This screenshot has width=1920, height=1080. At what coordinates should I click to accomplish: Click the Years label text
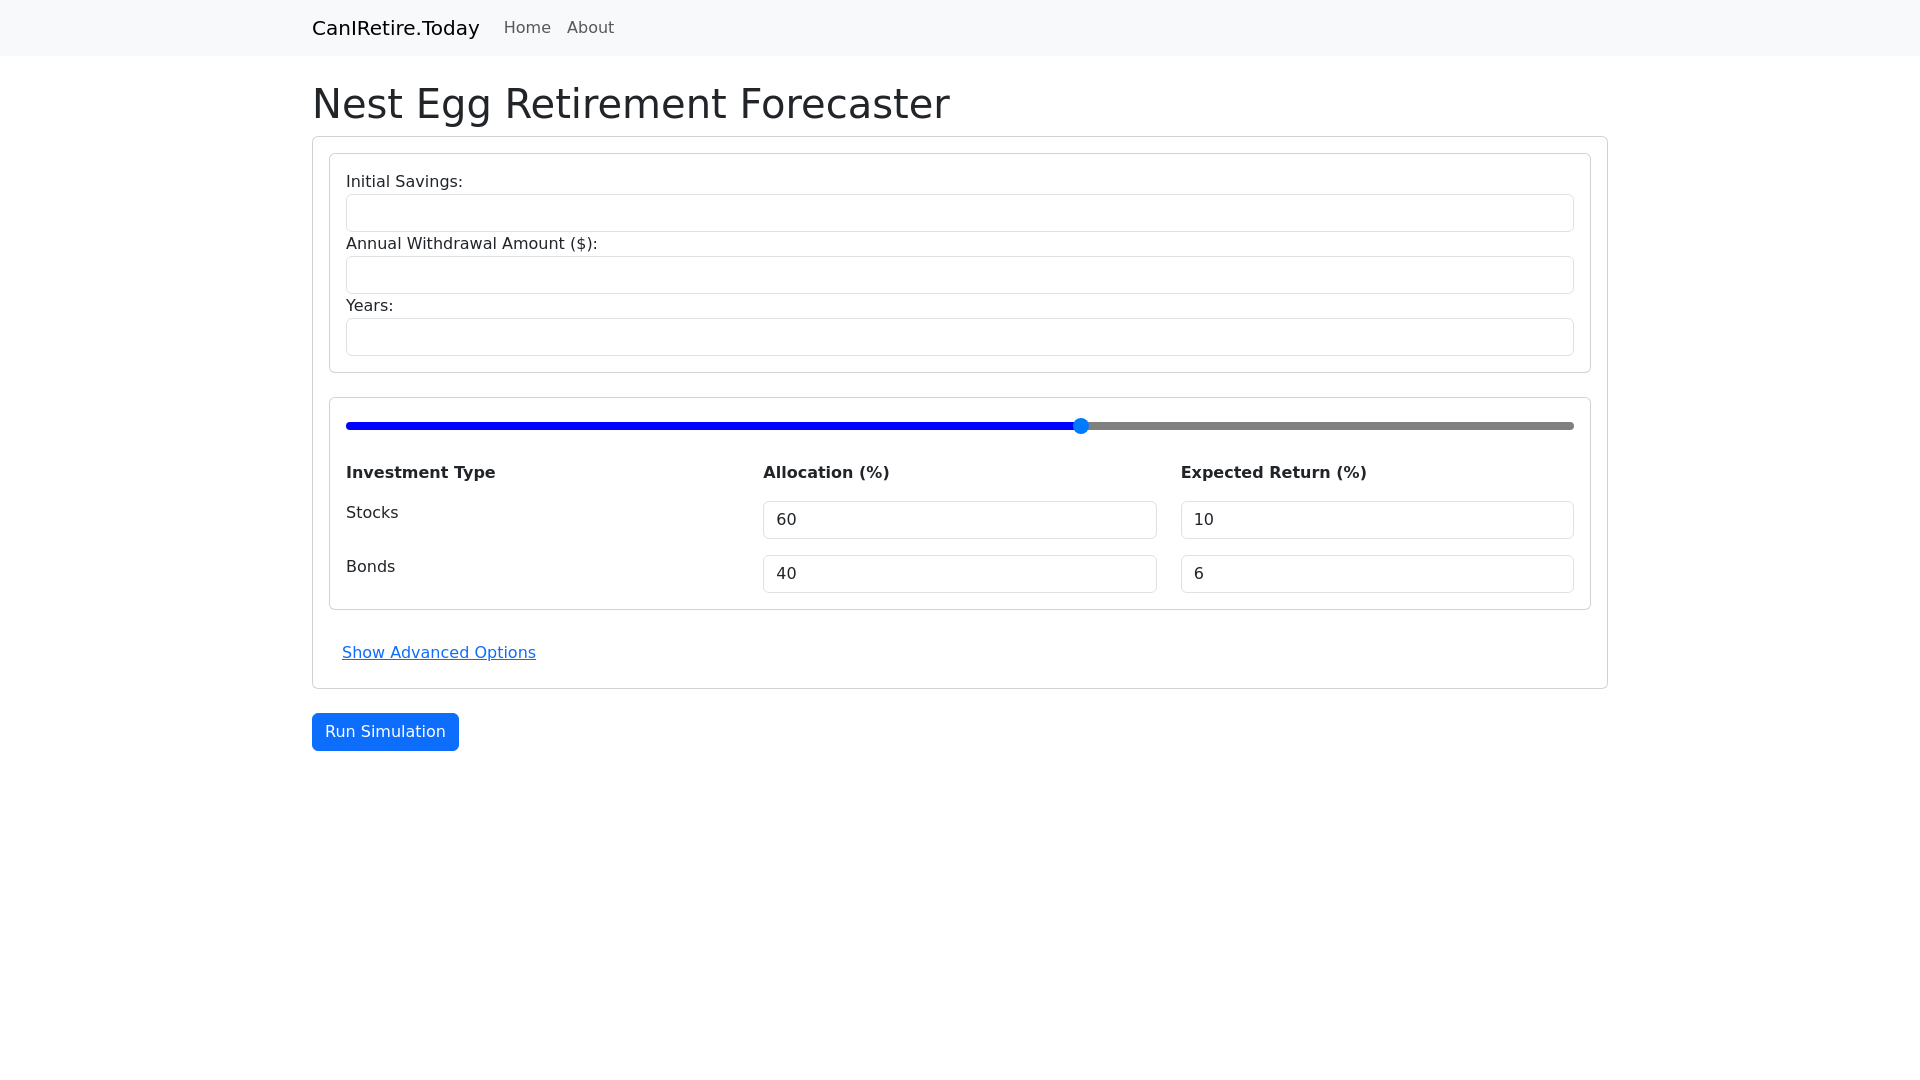pos(369,306)
